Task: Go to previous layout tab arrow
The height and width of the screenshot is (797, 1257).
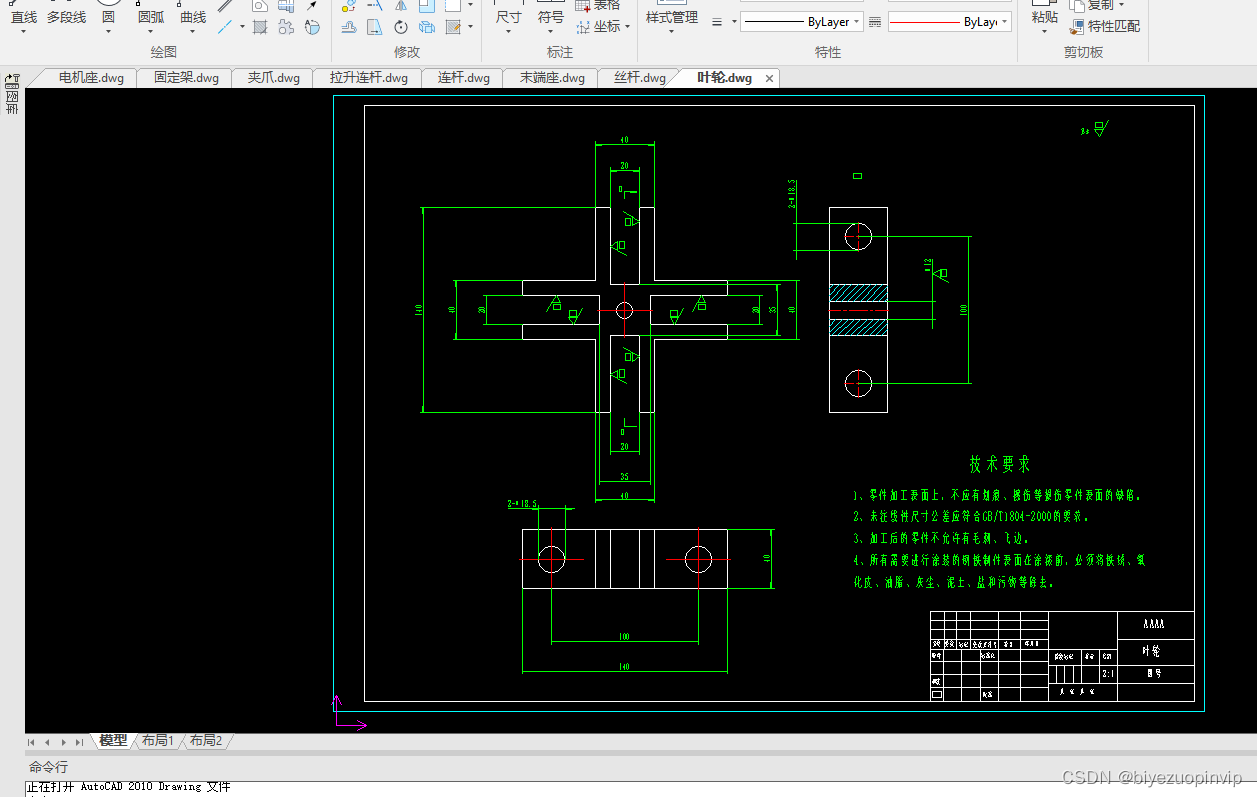Action: 47,742
